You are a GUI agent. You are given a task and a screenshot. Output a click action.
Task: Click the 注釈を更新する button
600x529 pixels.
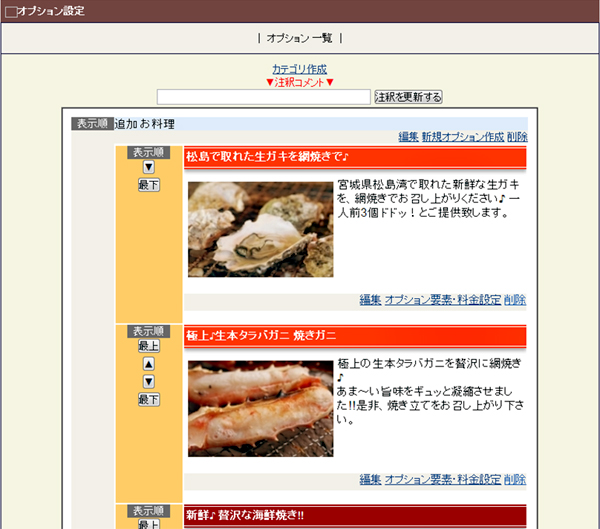[x=408, y=97]
